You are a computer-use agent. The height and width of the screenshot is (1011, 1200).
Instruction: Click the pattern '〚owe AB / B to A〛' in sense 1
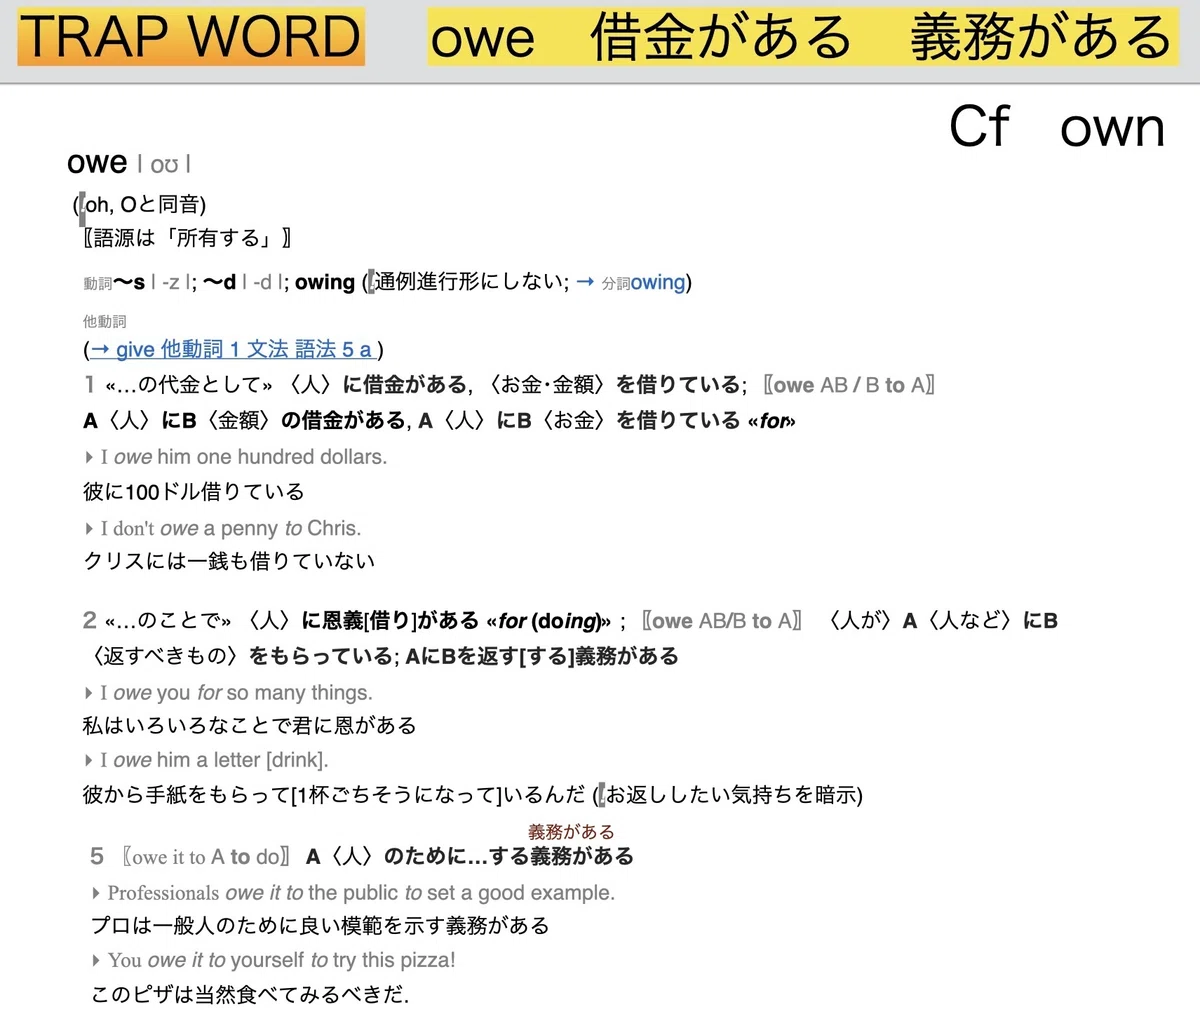click(849, 385)
